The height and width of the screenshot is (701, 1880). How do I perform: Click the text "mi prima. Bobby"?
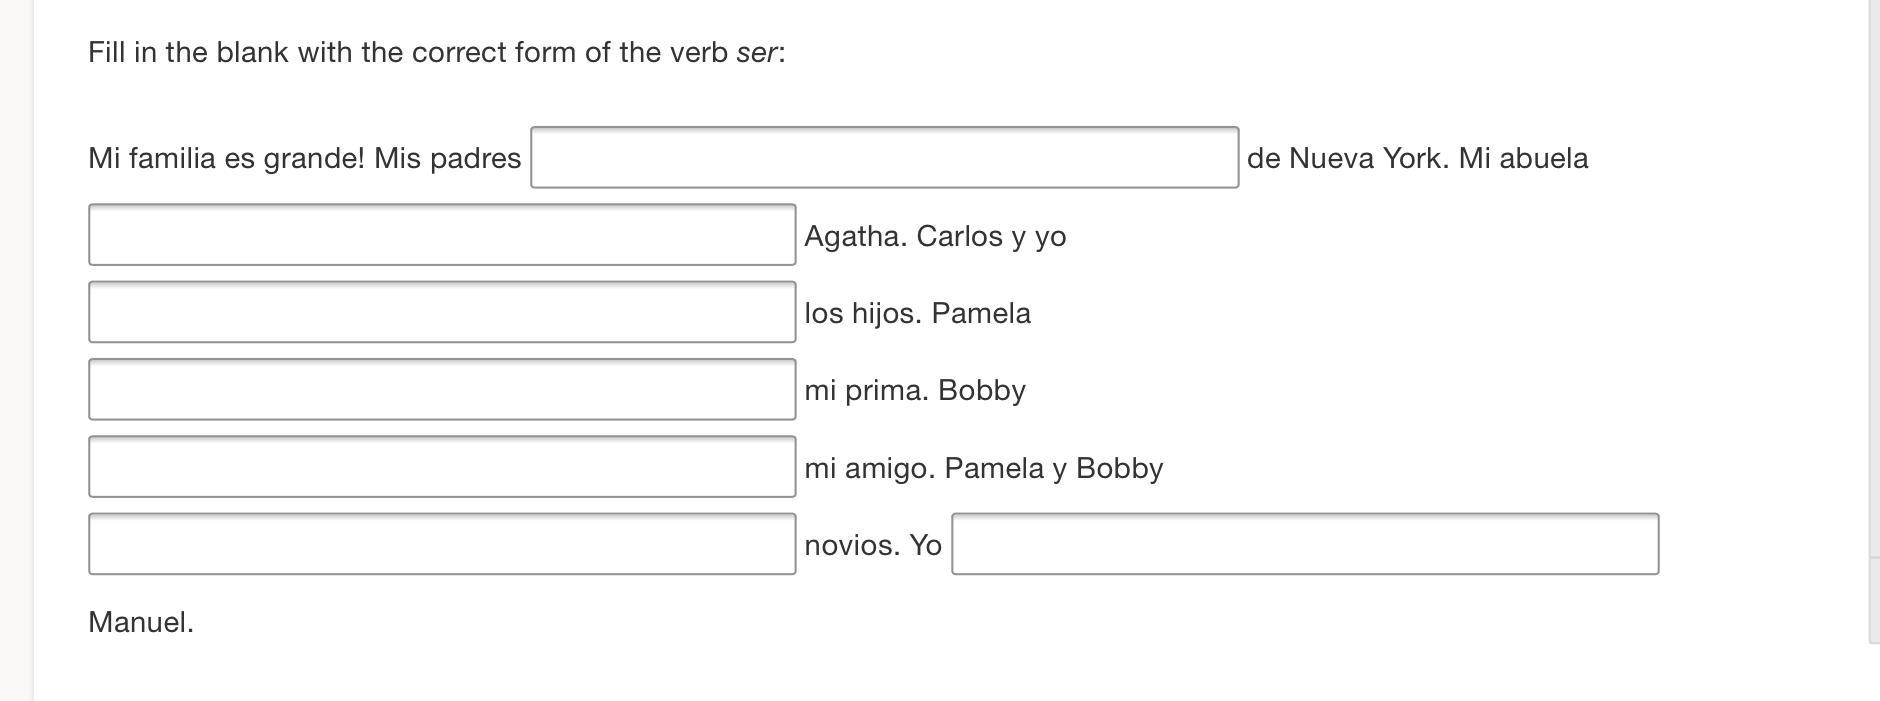click(x=914, y=391)
